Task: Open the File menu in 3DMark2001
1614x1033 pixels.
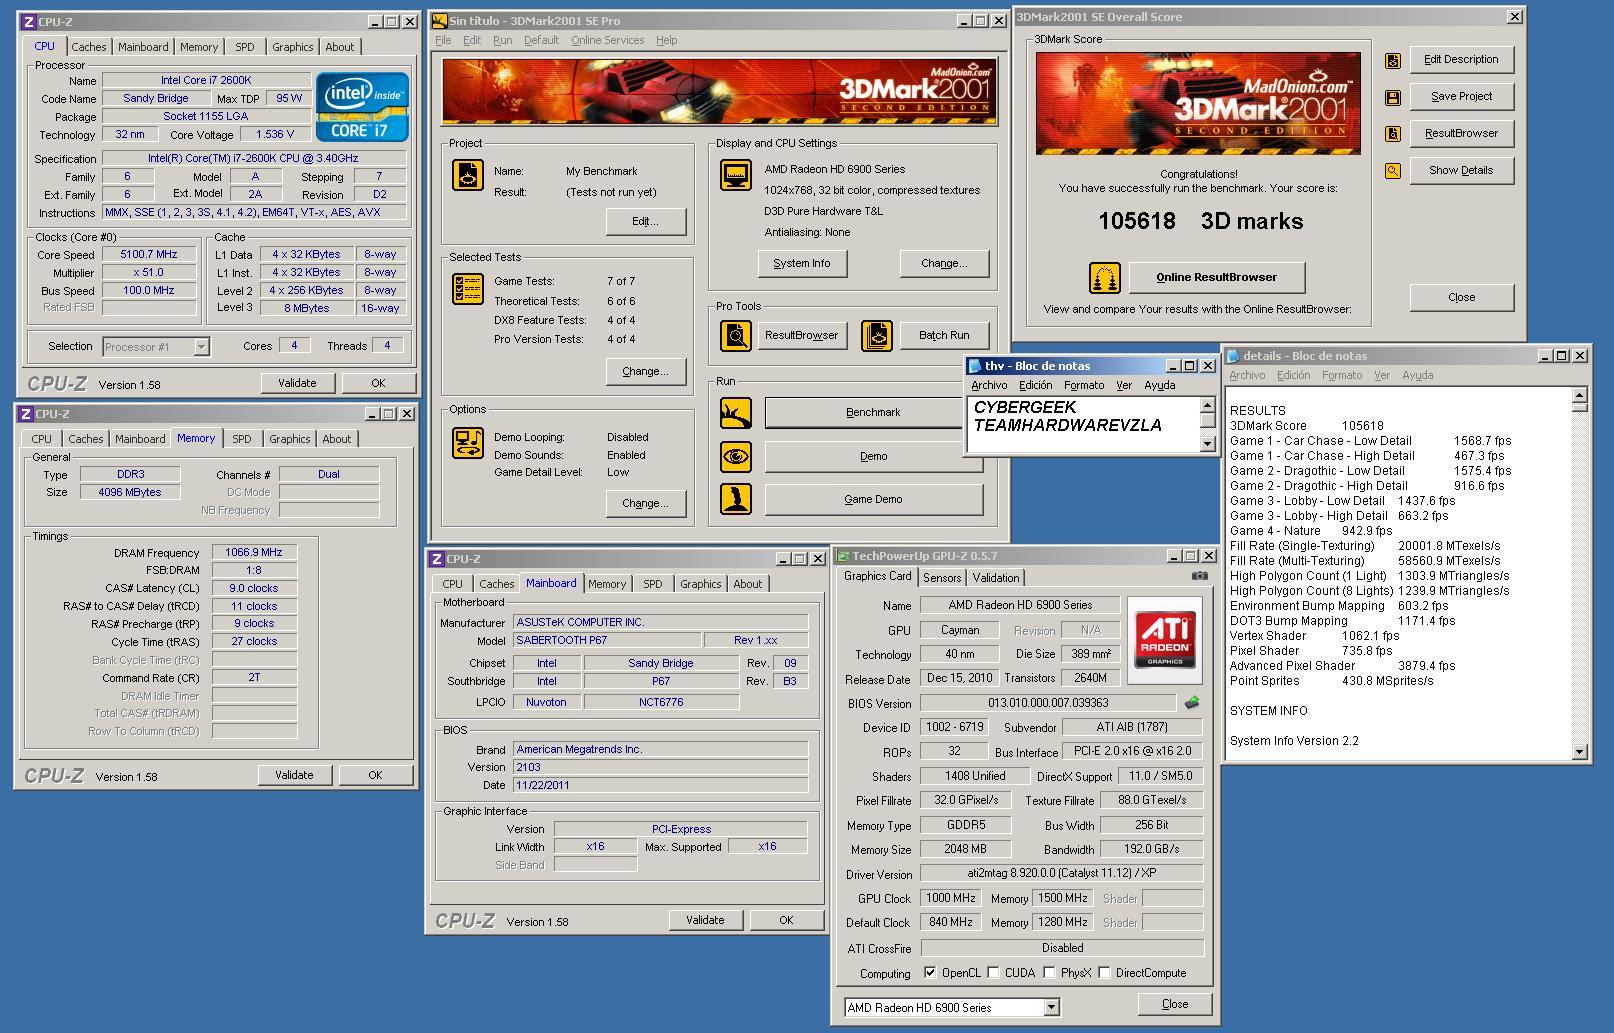Action: click(443, 41)
